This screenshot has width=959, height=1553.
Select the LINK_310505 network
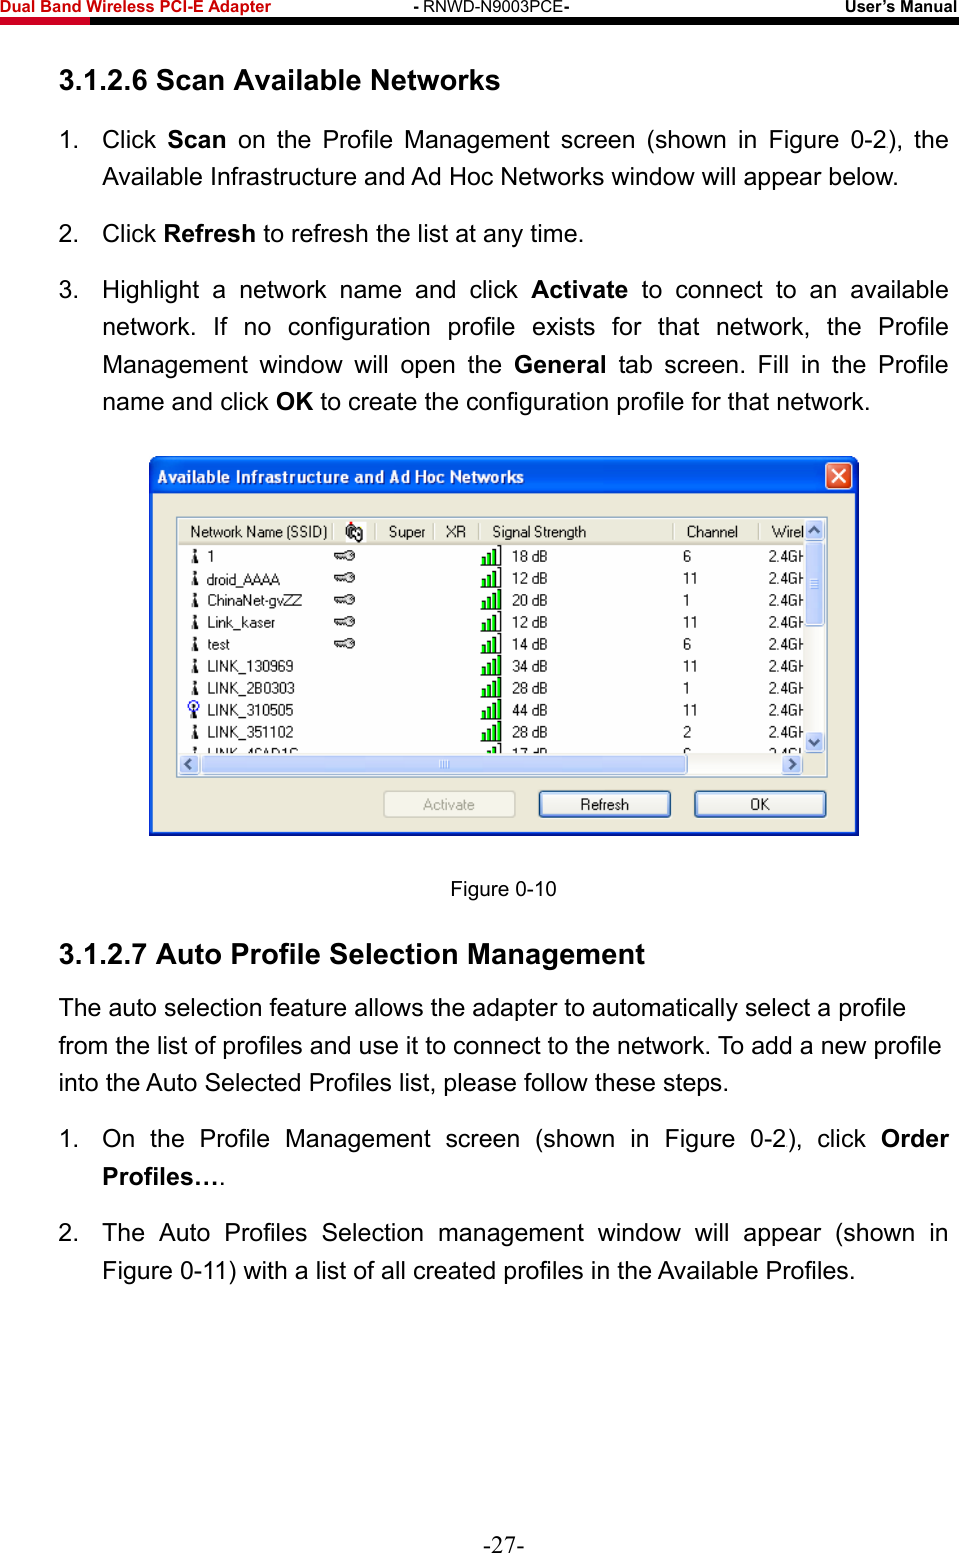250,710
